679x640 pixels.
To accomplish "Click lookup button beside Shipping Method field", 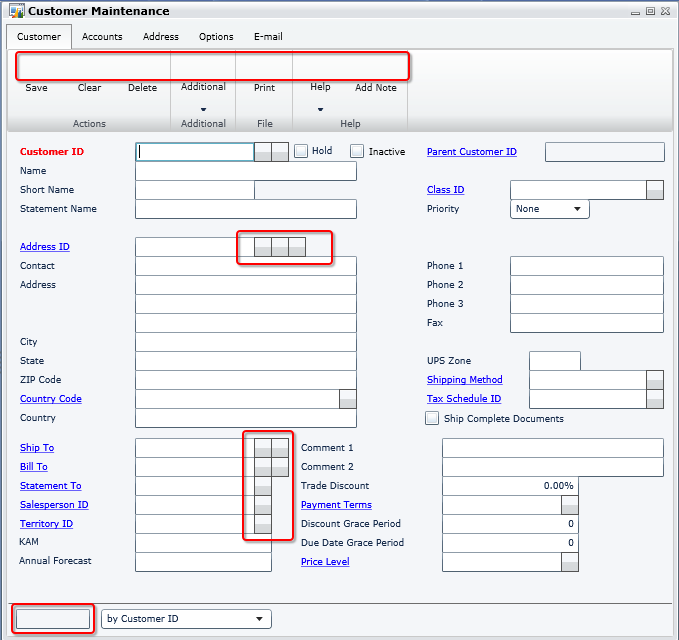I will coord(655,380).
